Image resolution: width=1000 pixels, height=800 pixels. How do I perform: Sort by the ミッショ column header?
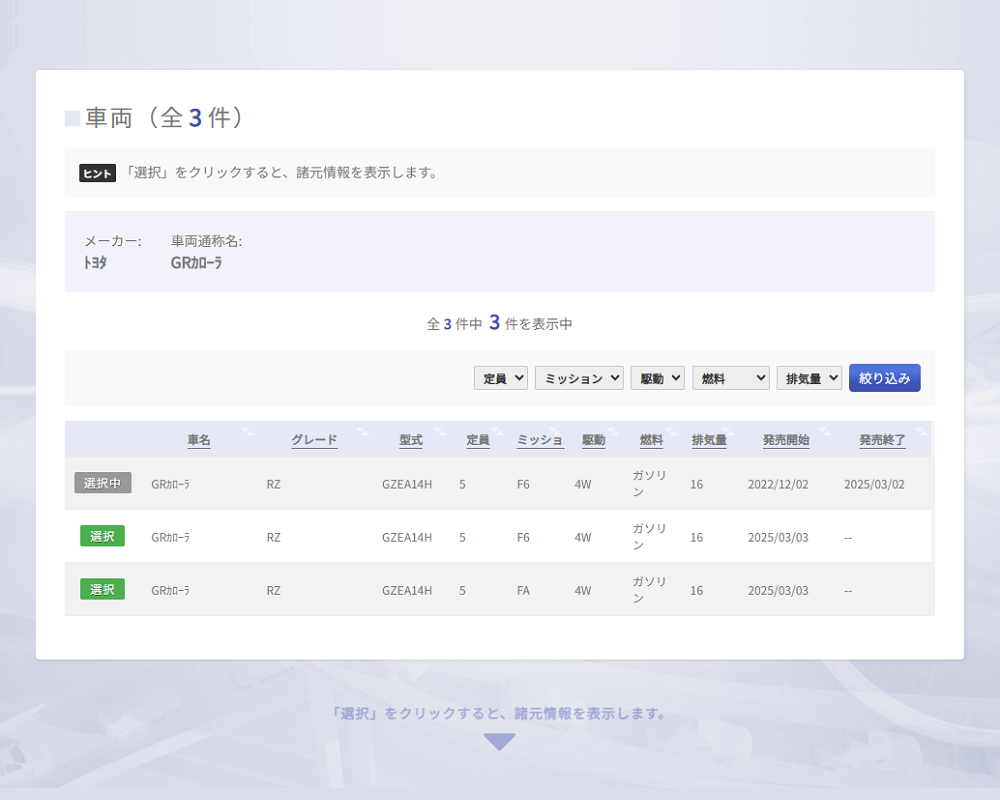(540, 440)
